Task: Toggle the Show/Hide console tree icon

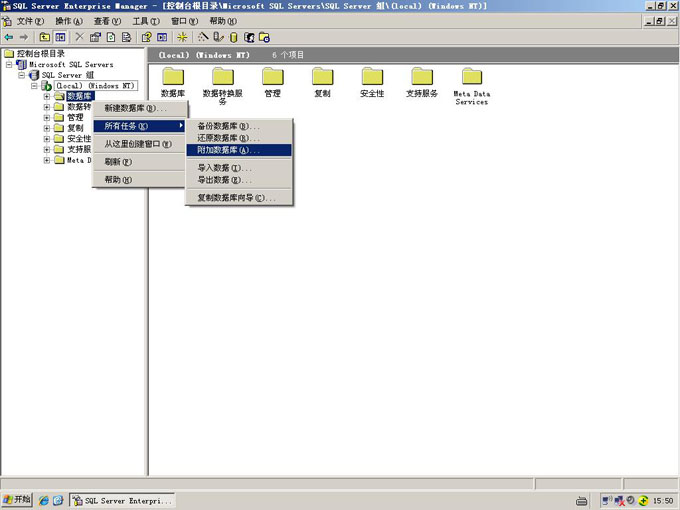Action: (60, 37)
